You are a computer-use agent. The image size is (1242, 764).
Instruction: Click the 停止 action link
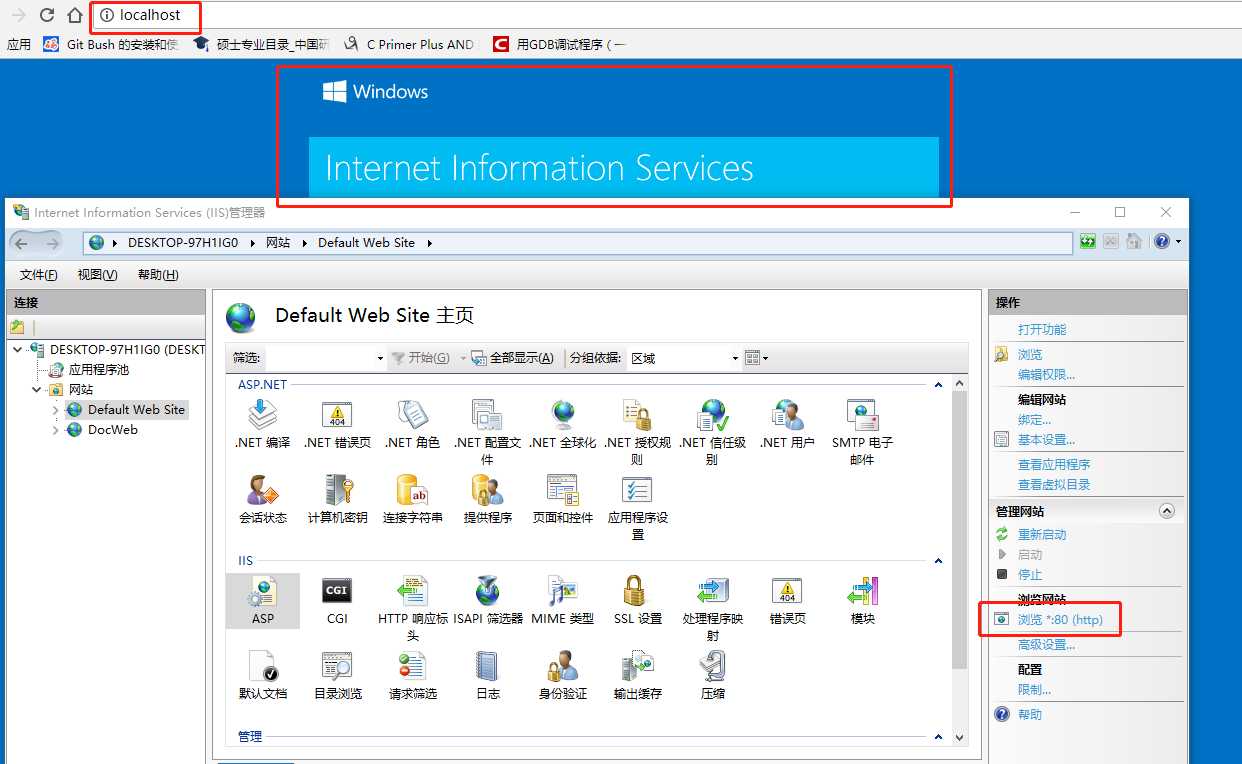[1030, 575]
